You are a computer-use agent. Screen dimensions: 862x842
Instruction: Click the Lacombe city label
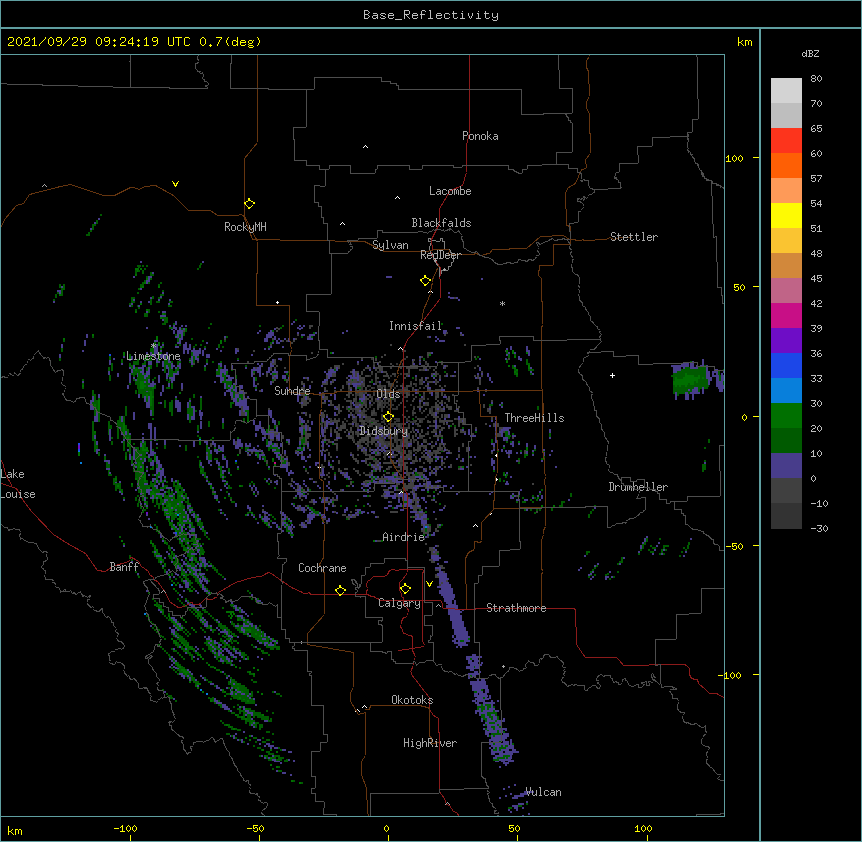pos(450,191)
